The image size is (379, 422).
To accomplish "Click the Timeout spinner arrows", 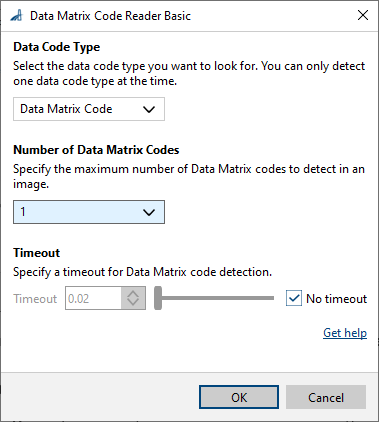I will tap(133, 298).
